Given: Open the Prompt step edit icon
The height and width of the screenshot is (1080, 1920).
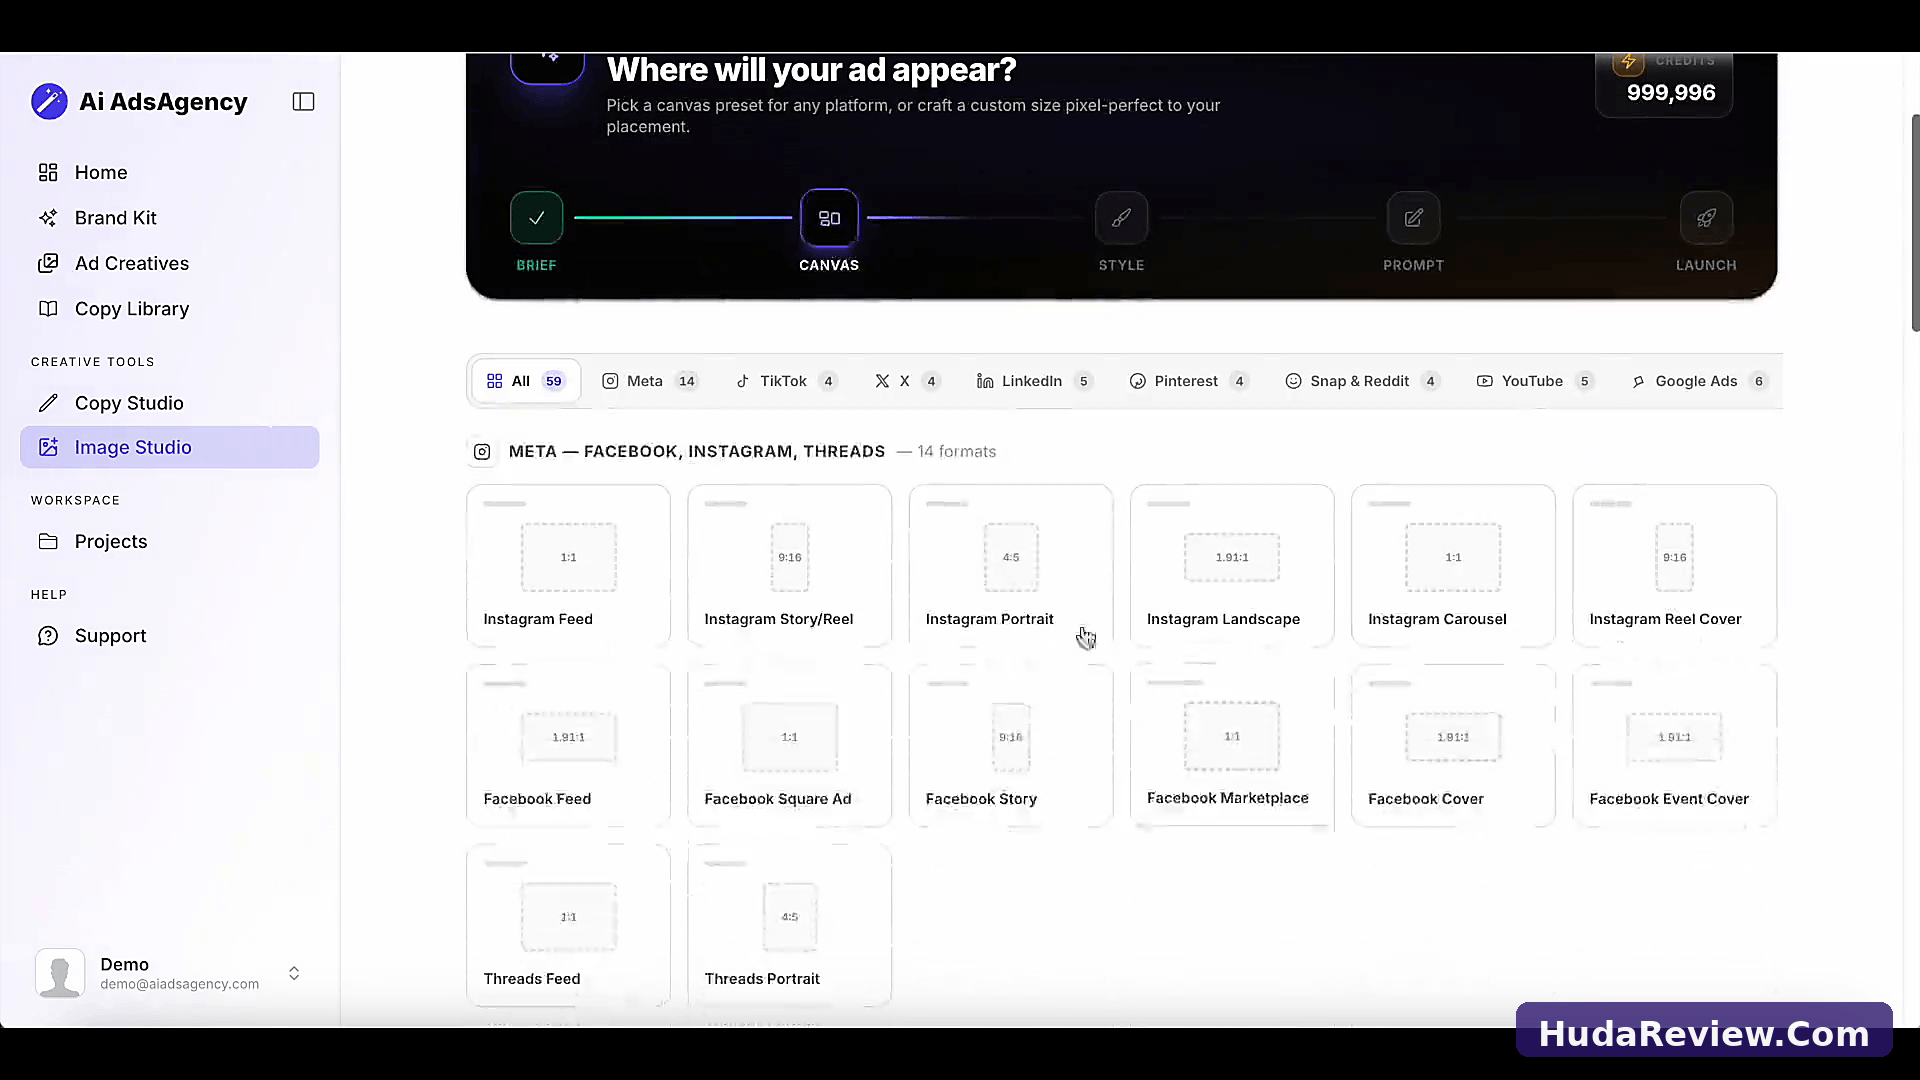Looking at the screenshot, I should (x=1413, y=218).
